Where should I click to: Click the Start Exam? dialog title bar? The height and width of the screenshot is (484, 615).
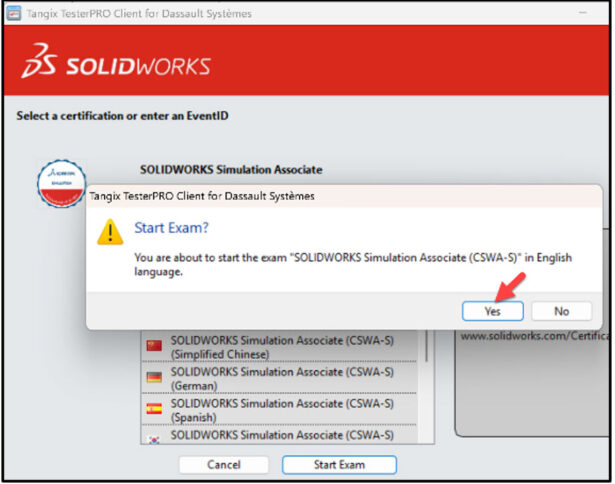(x=344, y=196)
